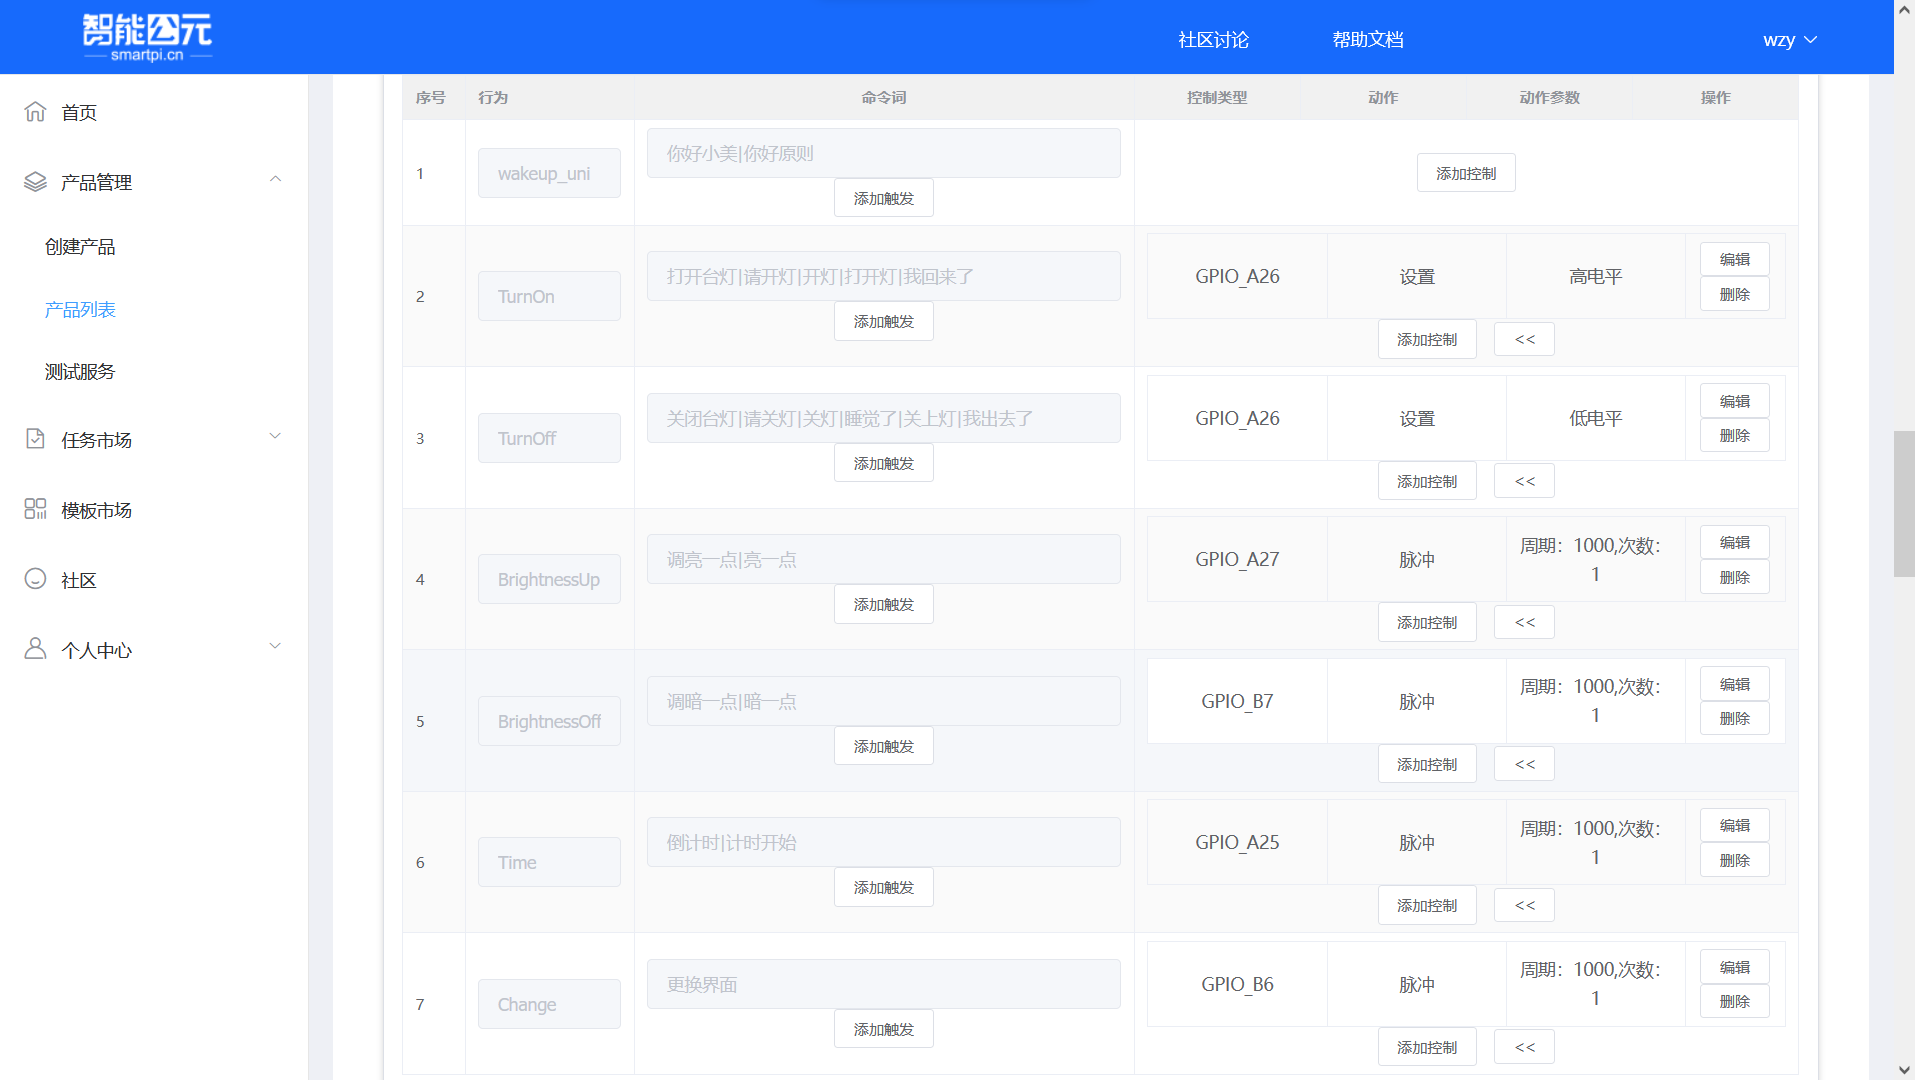Open the wzy user dropdown
This screenshot has width=1915, height=1080.
coord(1790,40)
